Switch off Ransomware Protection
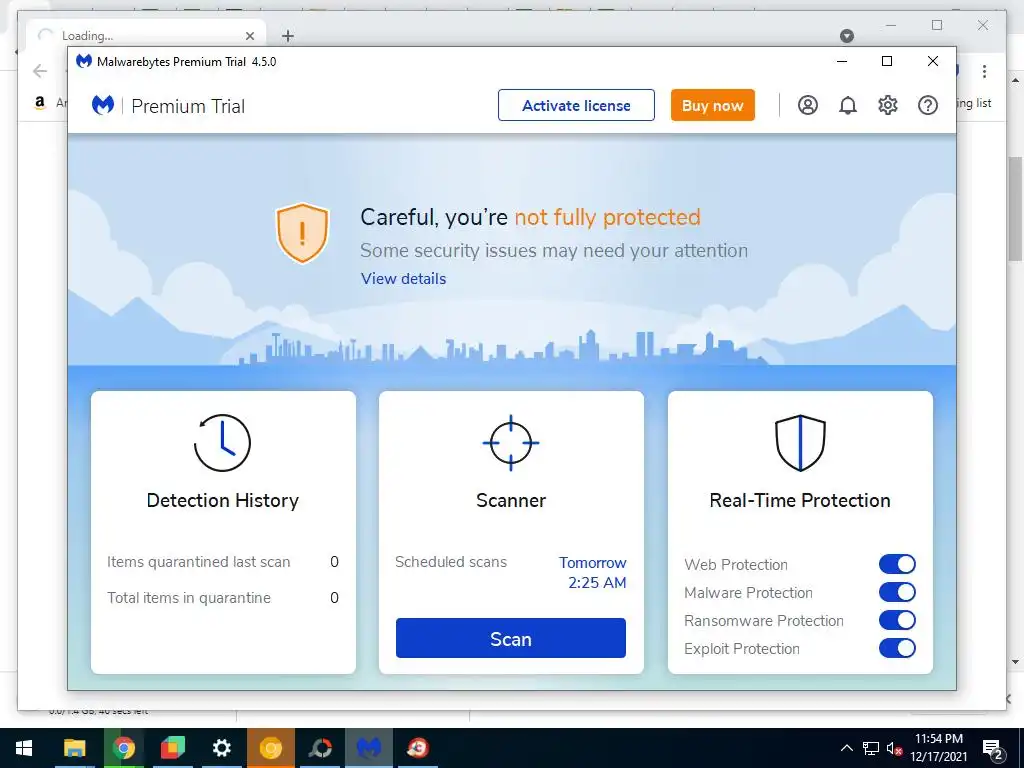The height and width of the screenshot is (768, 1024). tap(897, 620)
